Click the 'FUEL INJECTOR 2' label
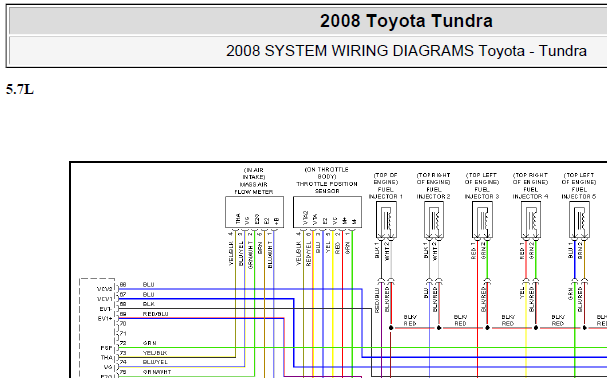 (x=434, y=193)
